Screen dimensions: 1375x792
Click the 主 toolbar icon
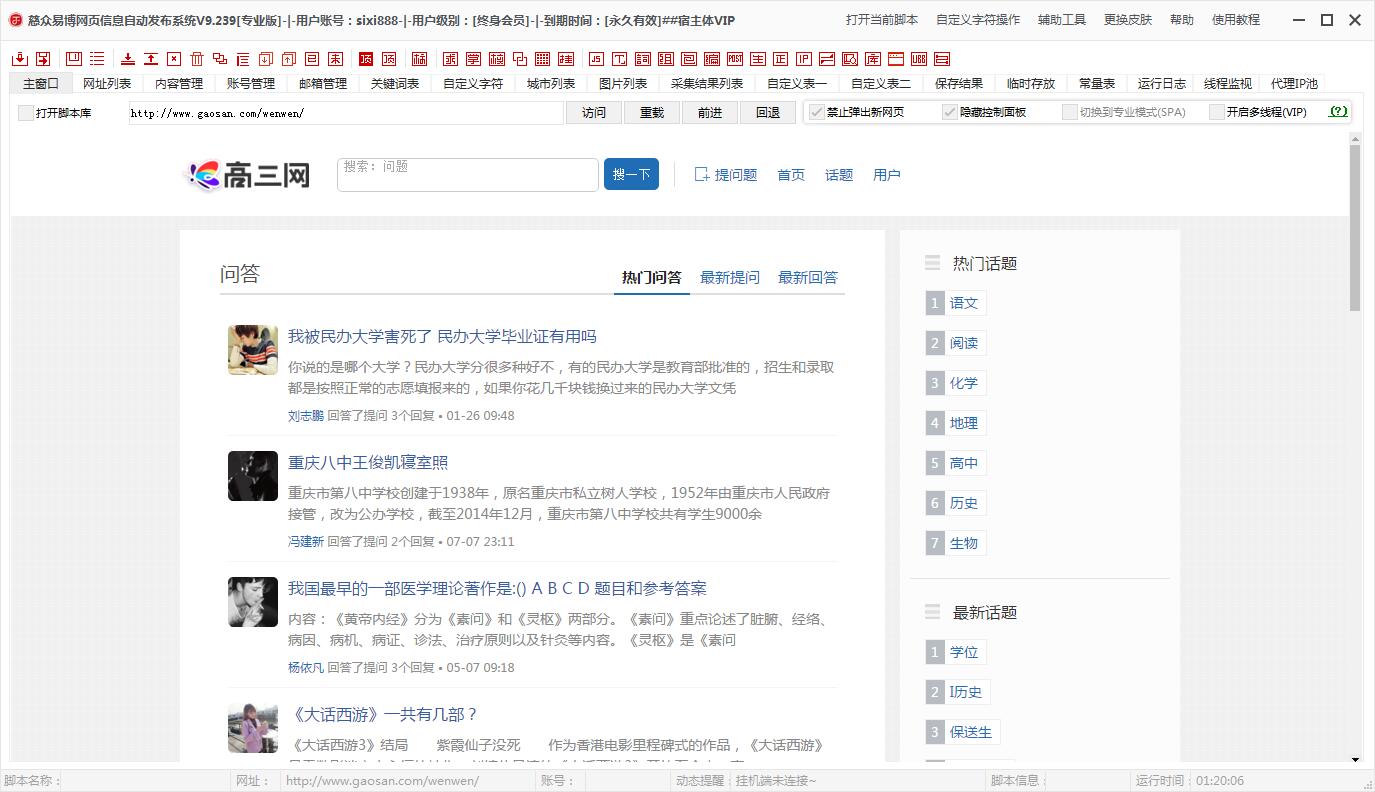click(758, 59)
